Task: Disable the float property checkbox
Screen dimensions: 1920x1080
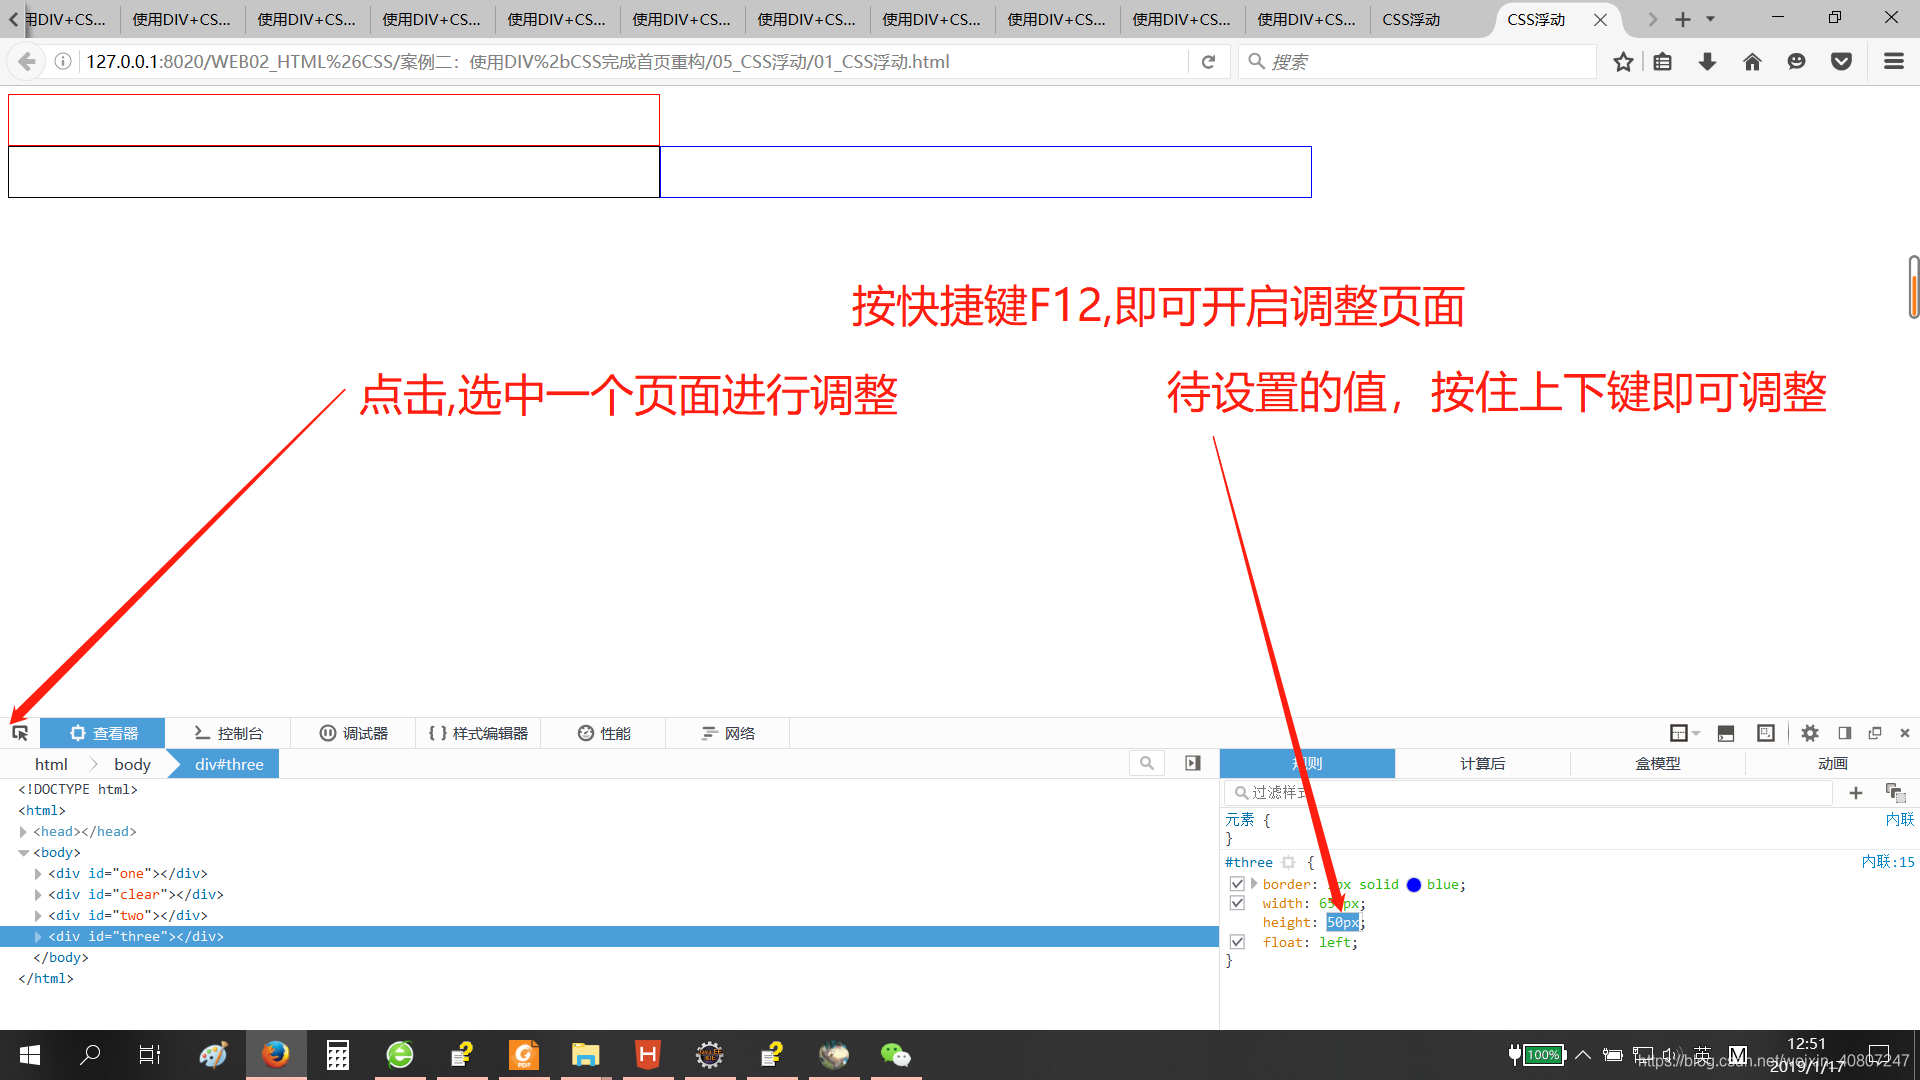Action: pos(1237,942)
